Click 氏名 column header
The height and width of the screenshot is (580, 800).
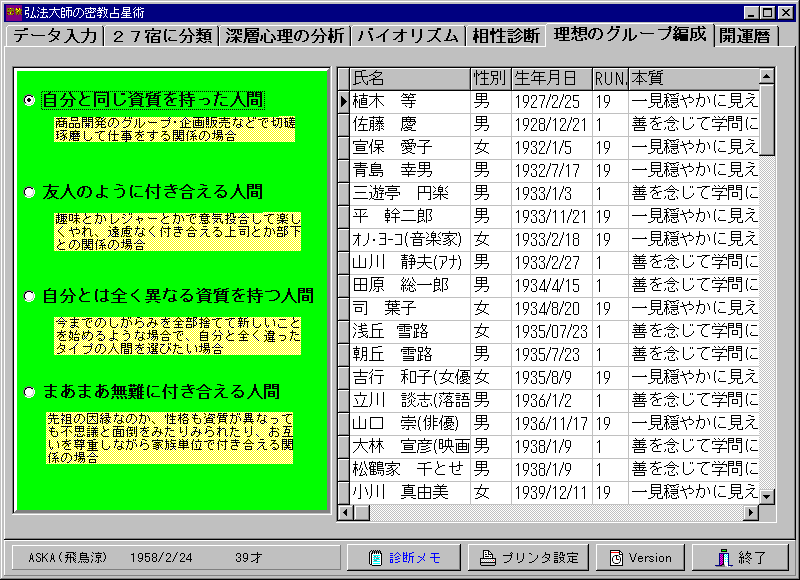[x=410, y=79]
